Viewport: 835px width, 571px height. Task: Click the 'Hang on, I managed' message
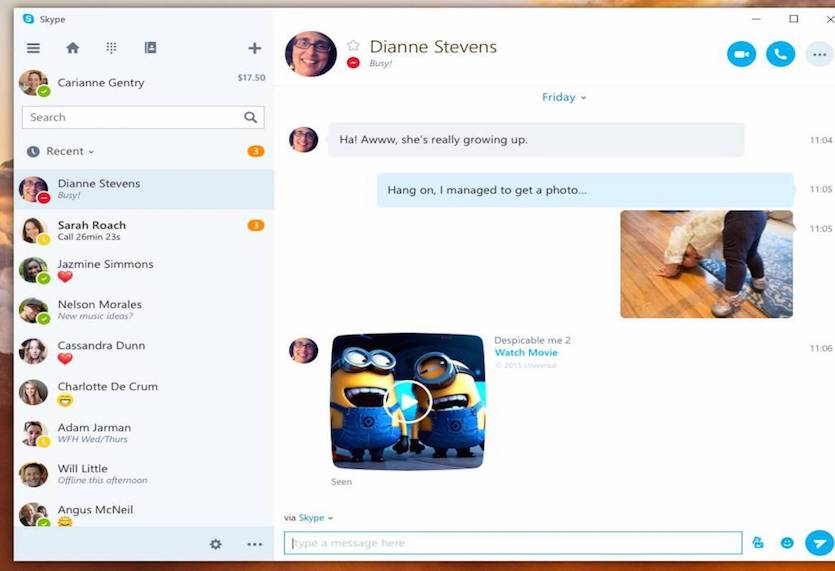click(x=585, y=190)
